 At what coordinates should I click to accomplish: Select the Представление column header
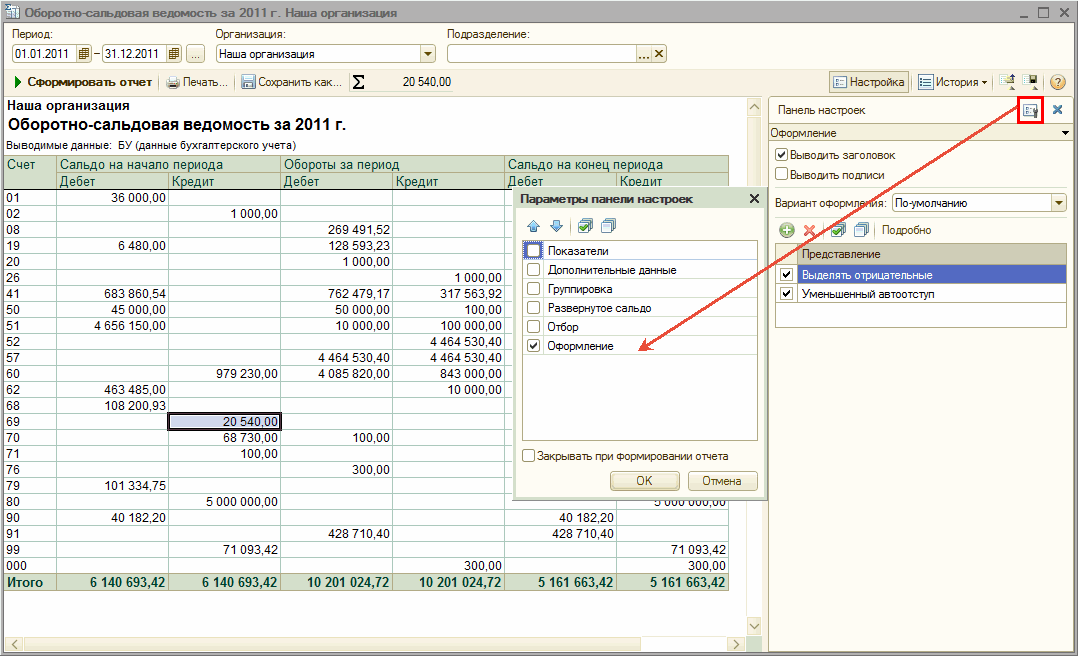(932, 254)
